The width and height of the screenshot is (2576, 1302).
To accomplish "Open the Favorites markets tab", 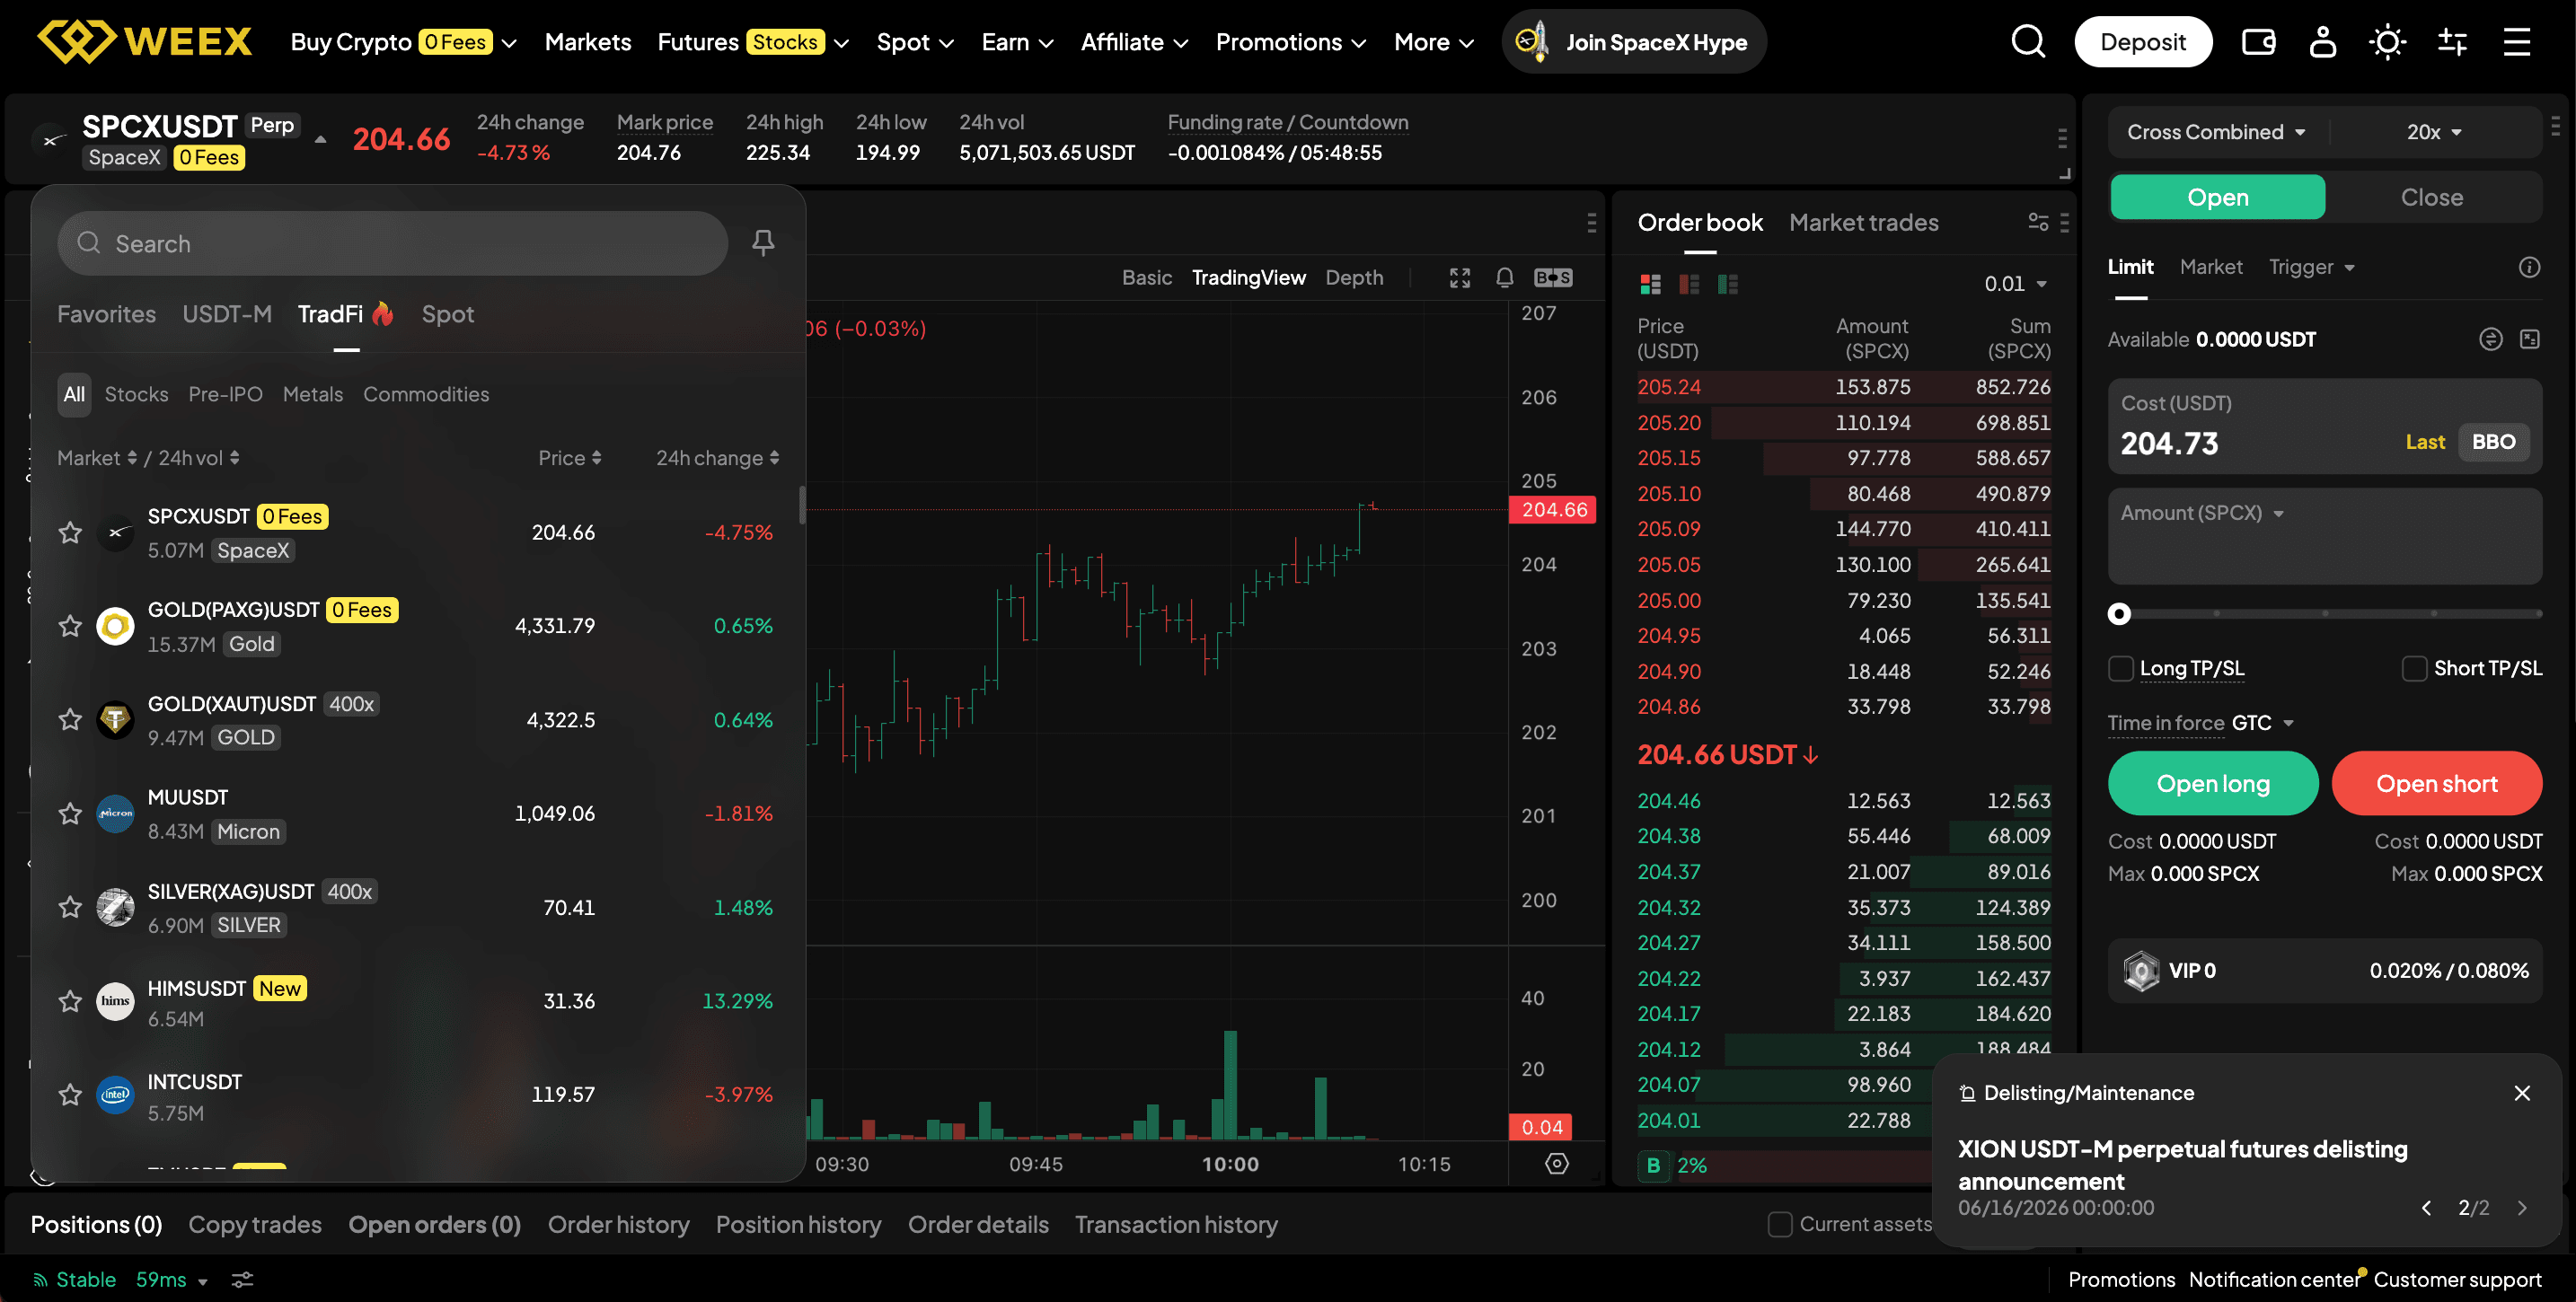I will 106,314.
